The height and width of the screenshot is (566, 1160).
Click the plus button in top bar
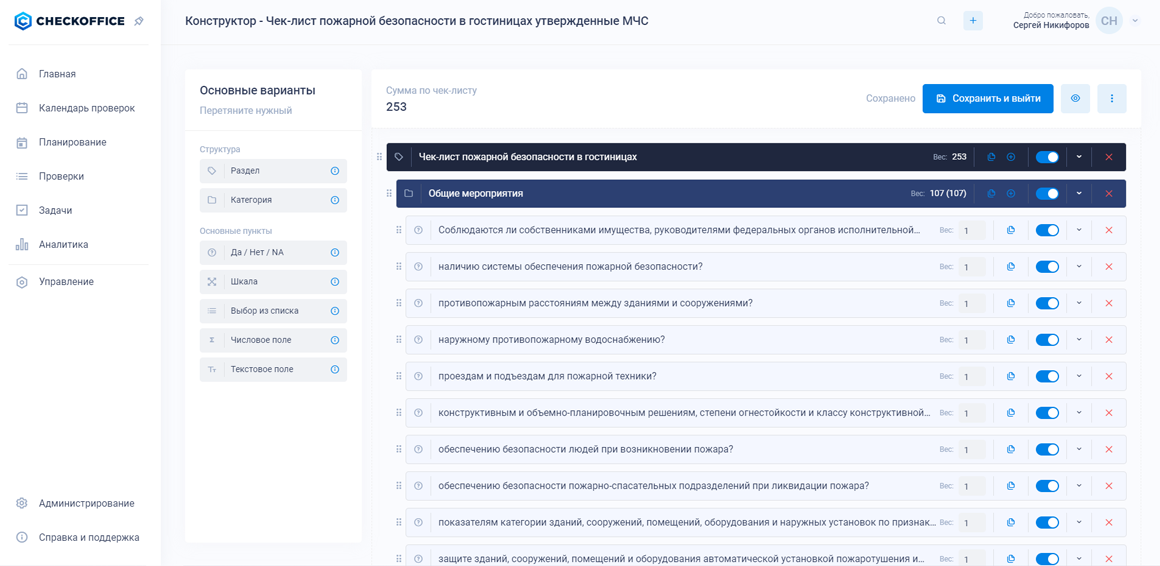tap(973, 21)
